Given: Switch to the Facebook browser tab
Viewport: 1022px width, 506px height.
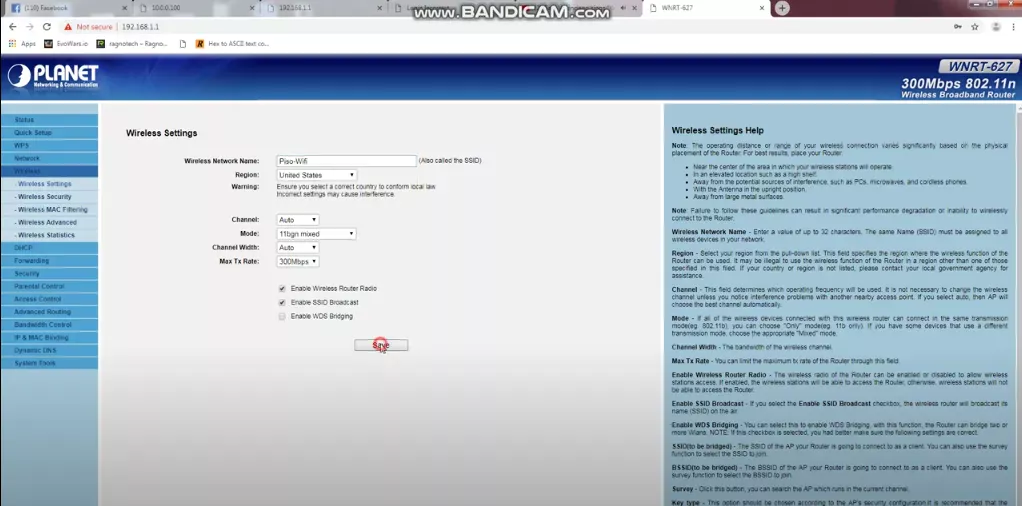Looking at the screenshot, I should [45, 8].
